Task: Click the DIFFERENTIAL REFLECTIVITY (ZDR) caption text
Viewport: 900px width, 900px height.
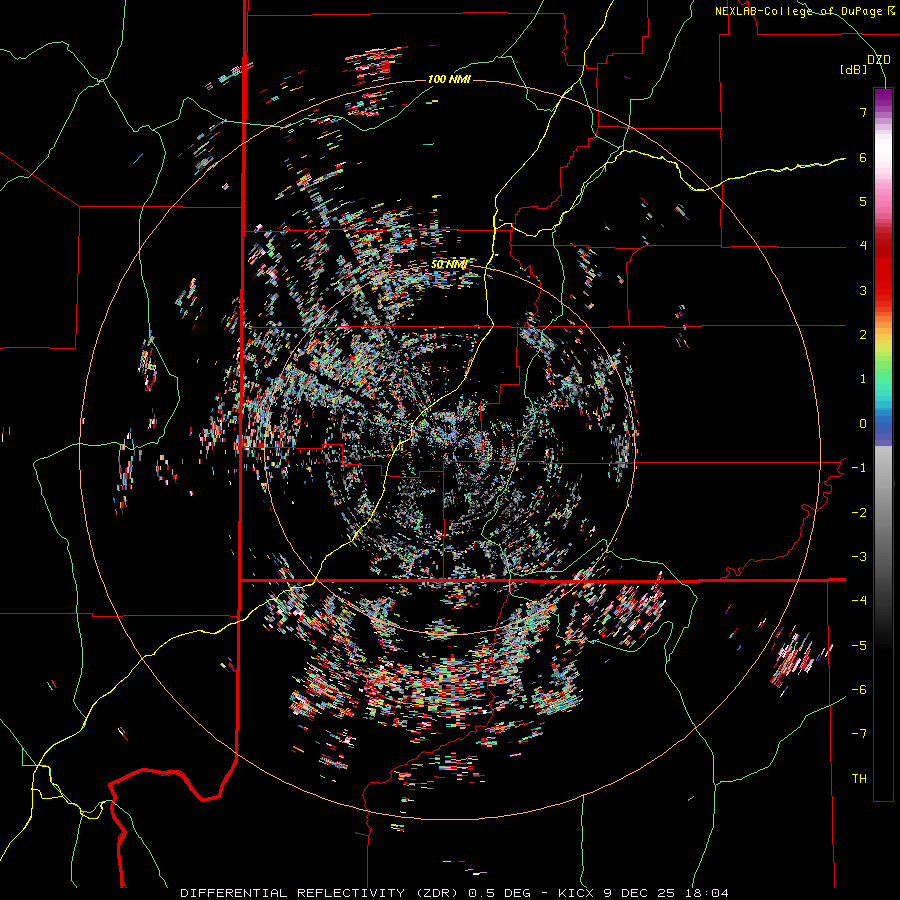Action: tap(321, 893)
